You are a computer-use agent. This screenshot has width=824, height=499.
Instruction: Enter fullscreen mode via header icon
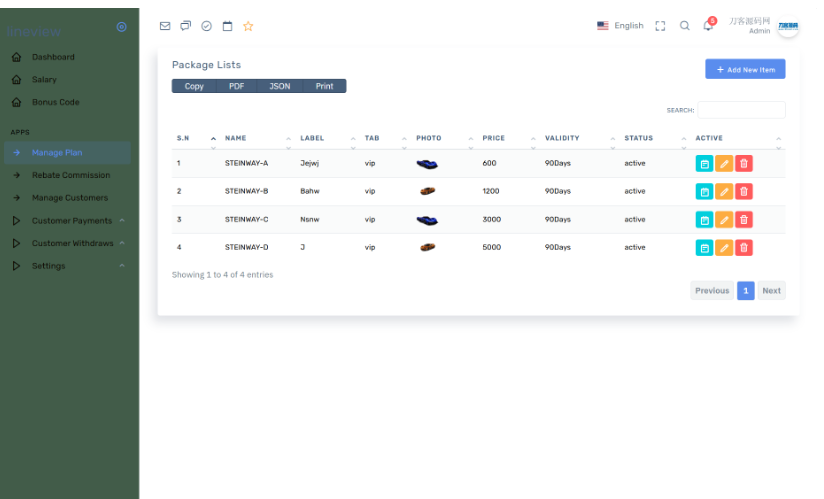click(x=660, y=26)
